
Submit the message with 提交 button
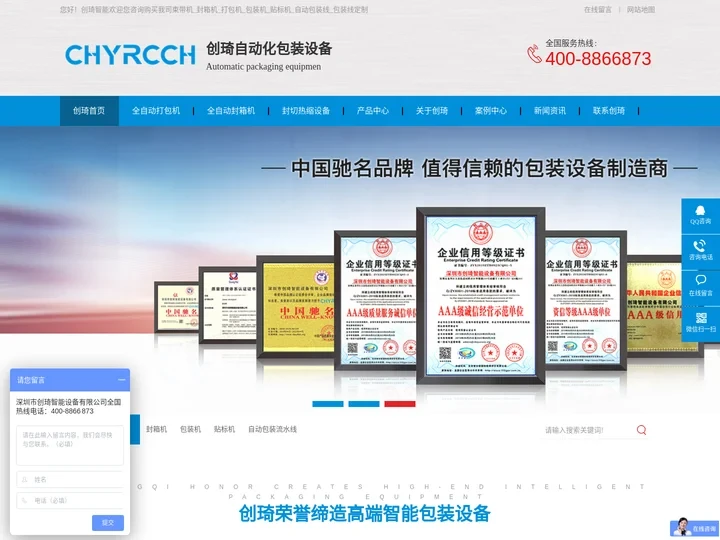click(108, 523)
